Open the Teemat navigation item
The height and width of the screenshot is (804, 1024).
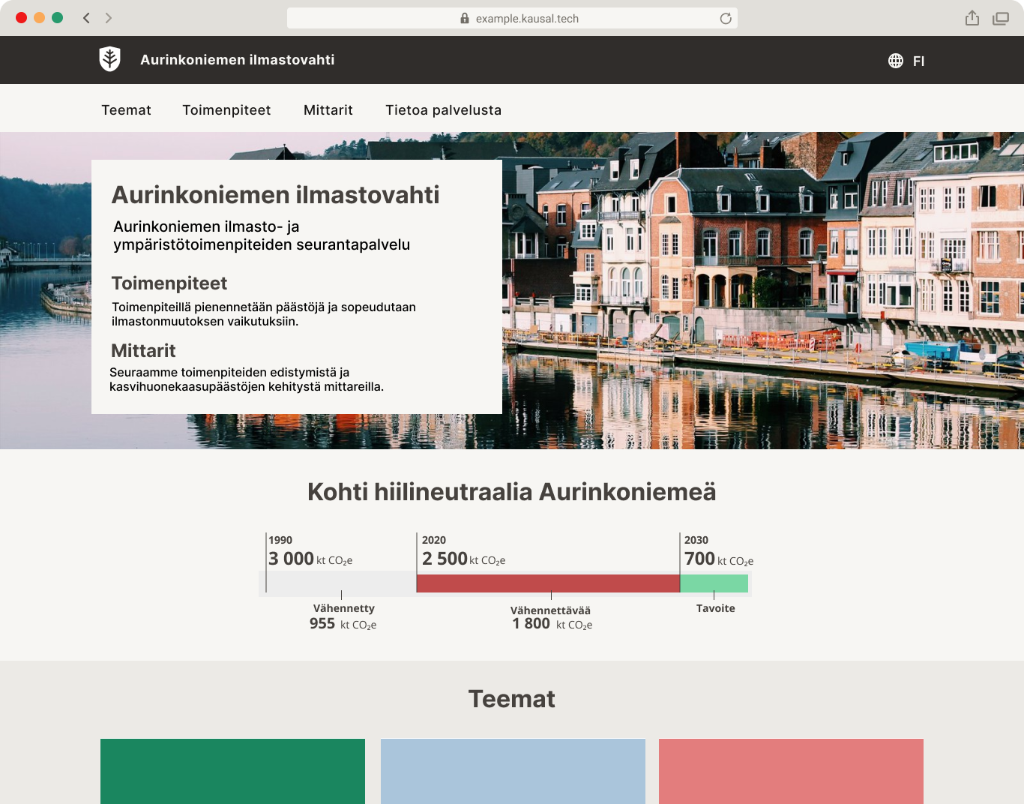(126, 110)
